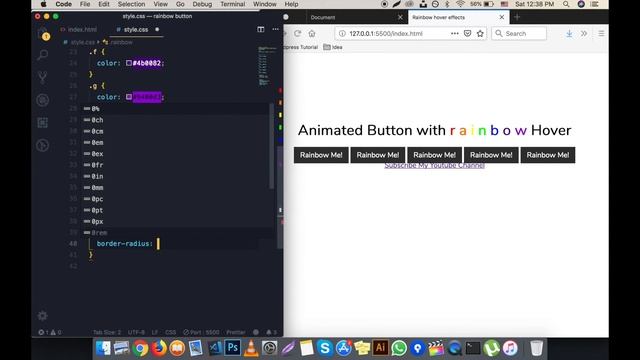This screenshot has width=640, height=360.
Task: Open the Debug menu
Action: pos(202,4)
